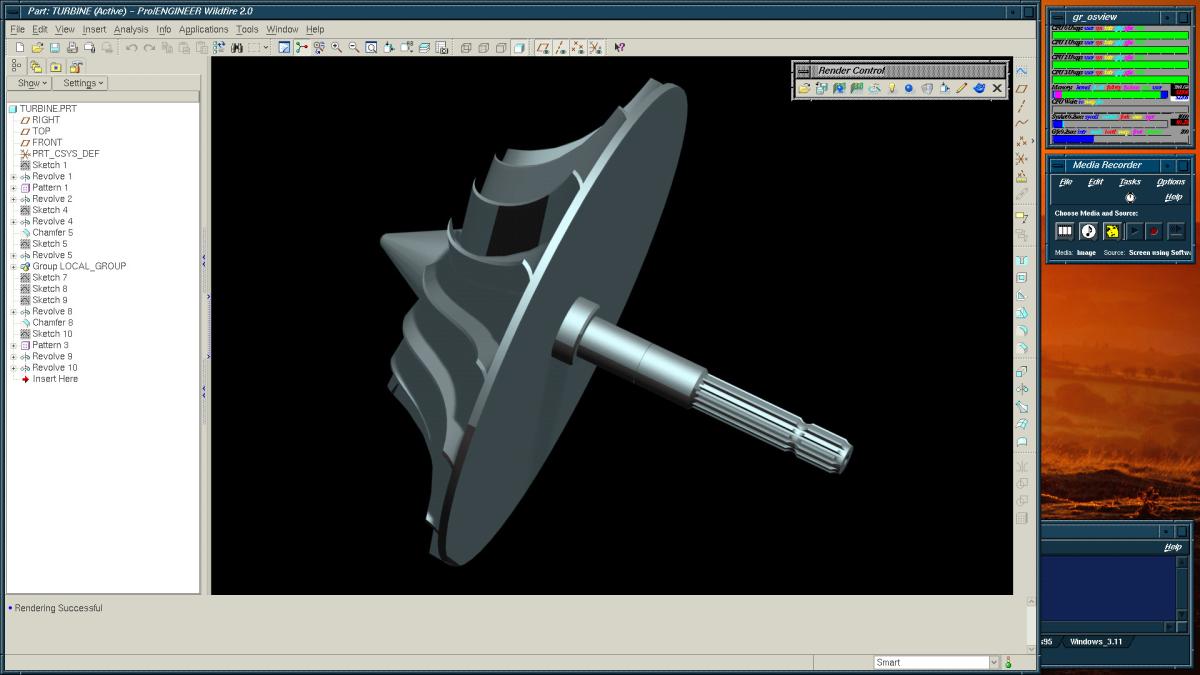Screen dimensions: 1200x675
Task: Click the record button in Media Recorder
Action: point(1153,231)
